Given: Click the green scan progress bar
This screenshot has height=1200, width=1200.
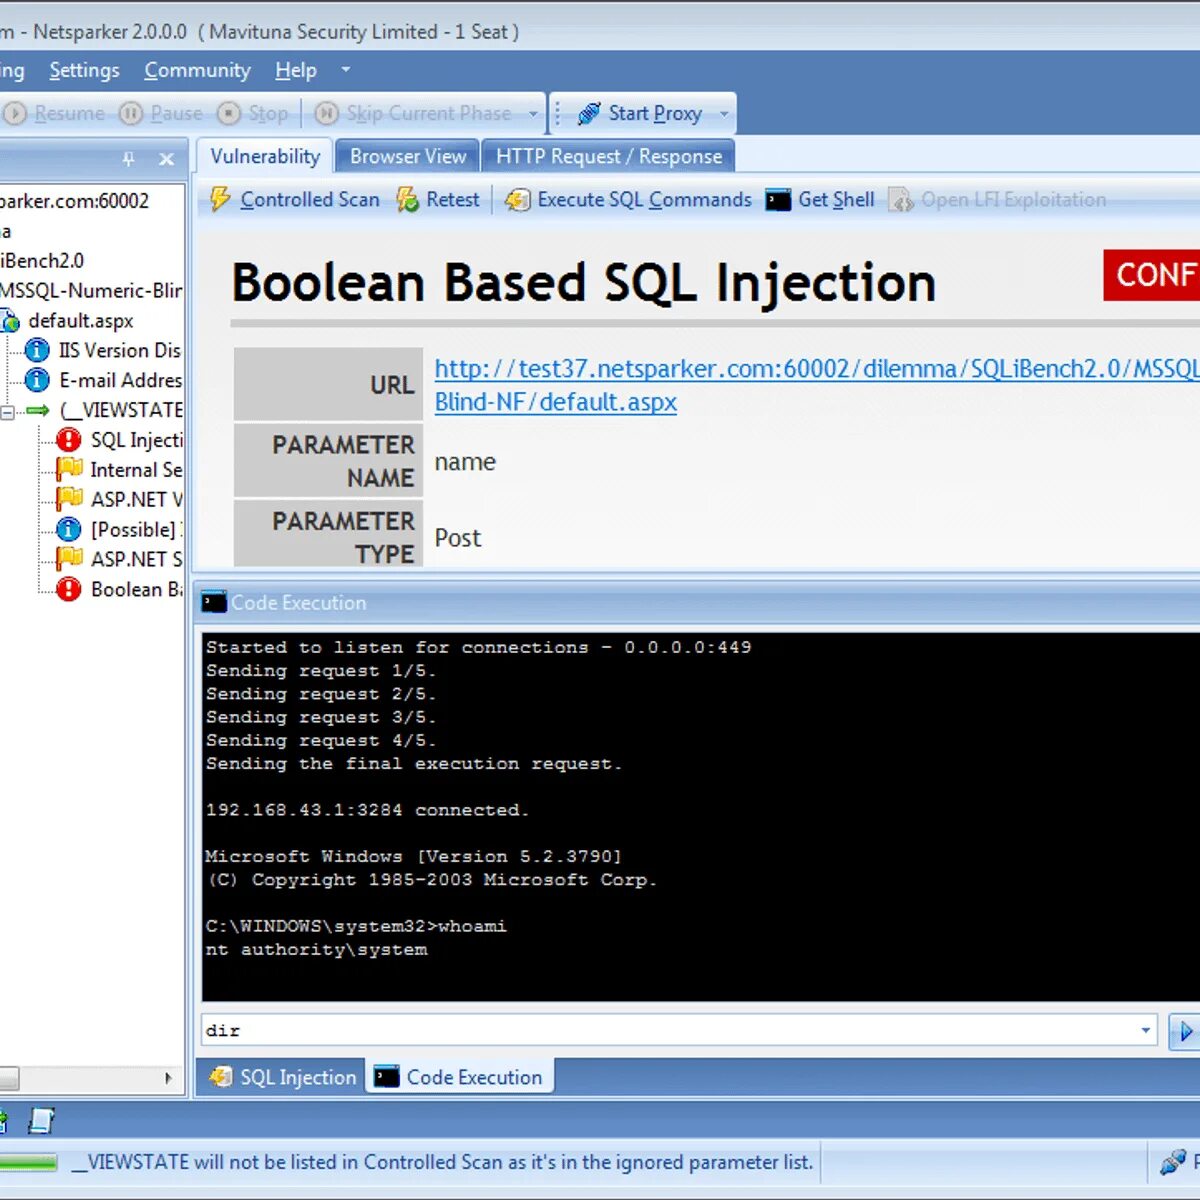Looking at the screenshot, I should (28, 1163).
